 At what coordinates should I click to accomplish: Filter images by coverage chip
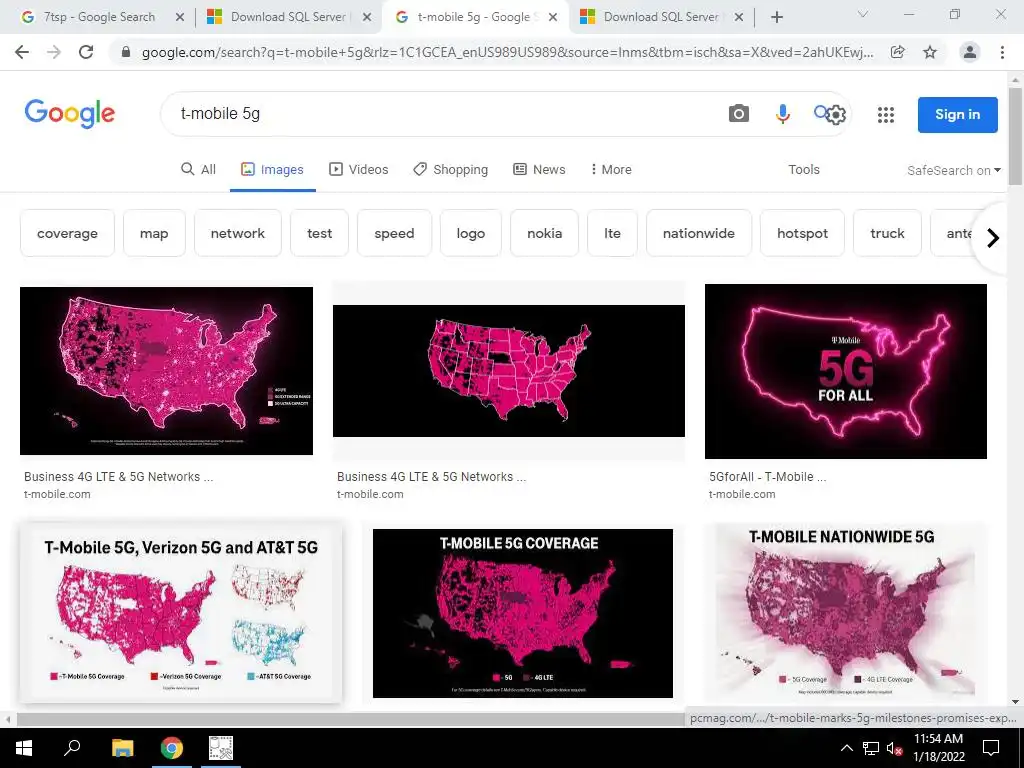click(x=67, y=233)
